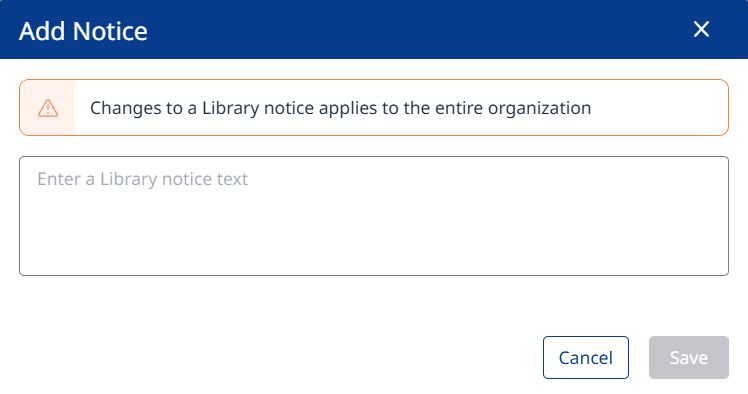Click the pale orange warning icon panel
This screenshot has width=748, height=394.
coord(48,107)
